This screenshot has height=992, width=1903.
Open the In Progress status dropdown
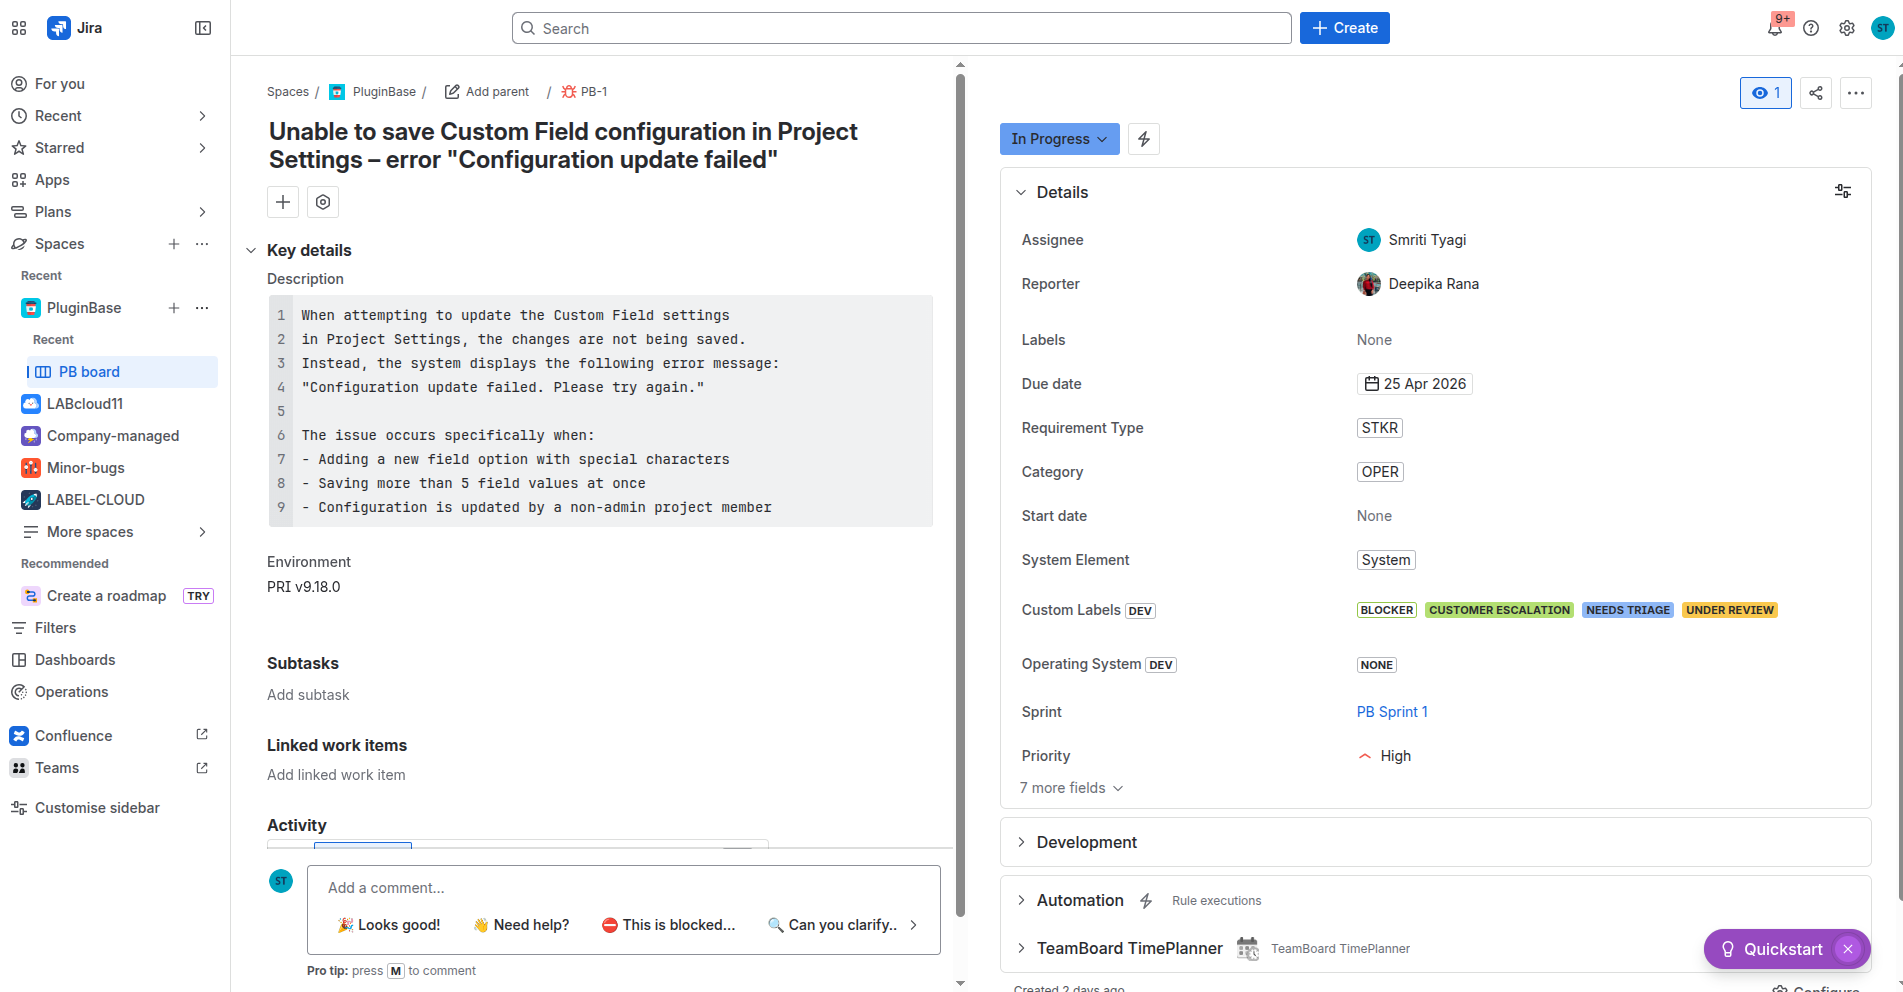(1060, 139)
